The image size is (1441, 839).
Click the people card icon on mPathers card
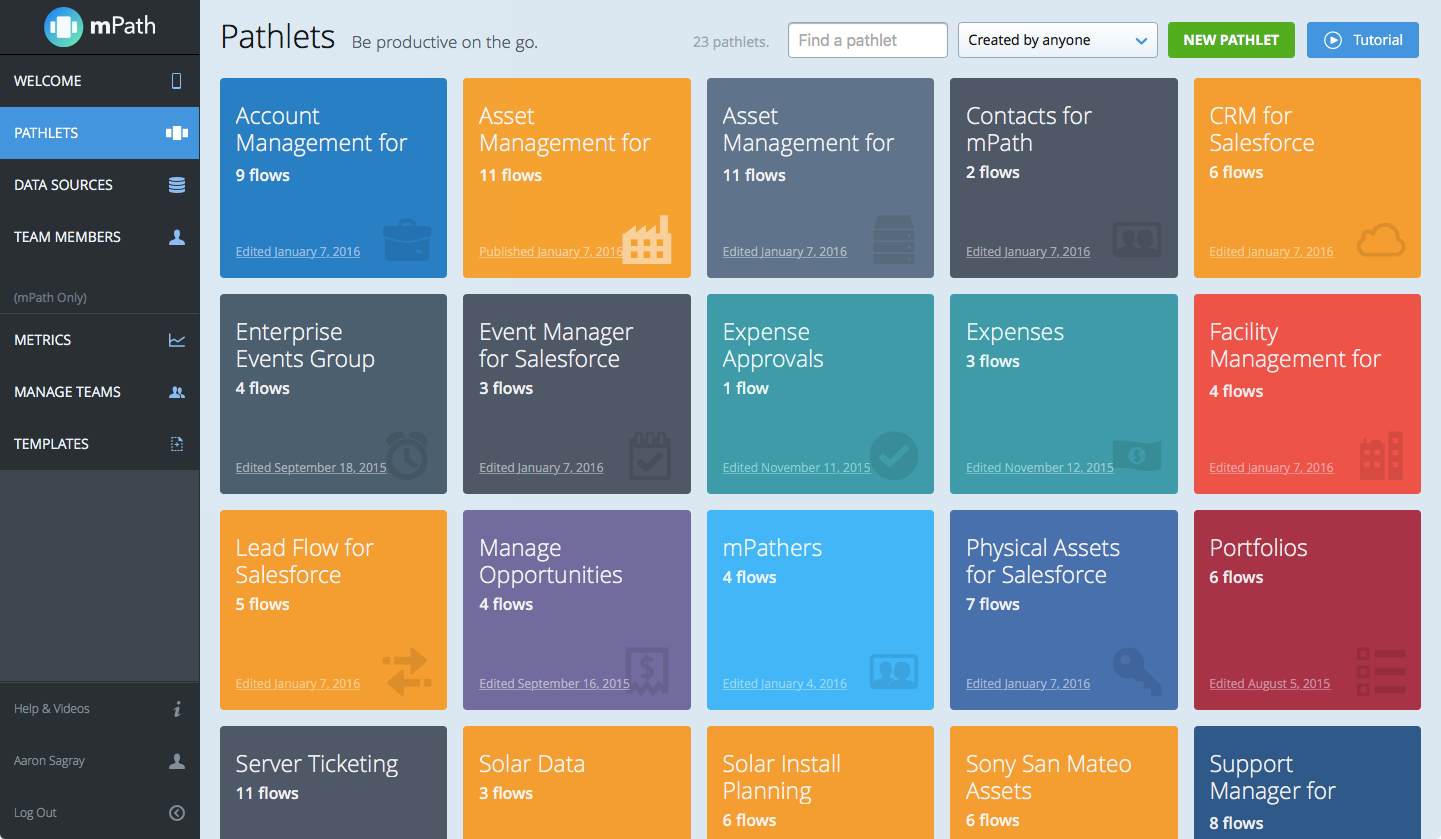tap(894, 671)
